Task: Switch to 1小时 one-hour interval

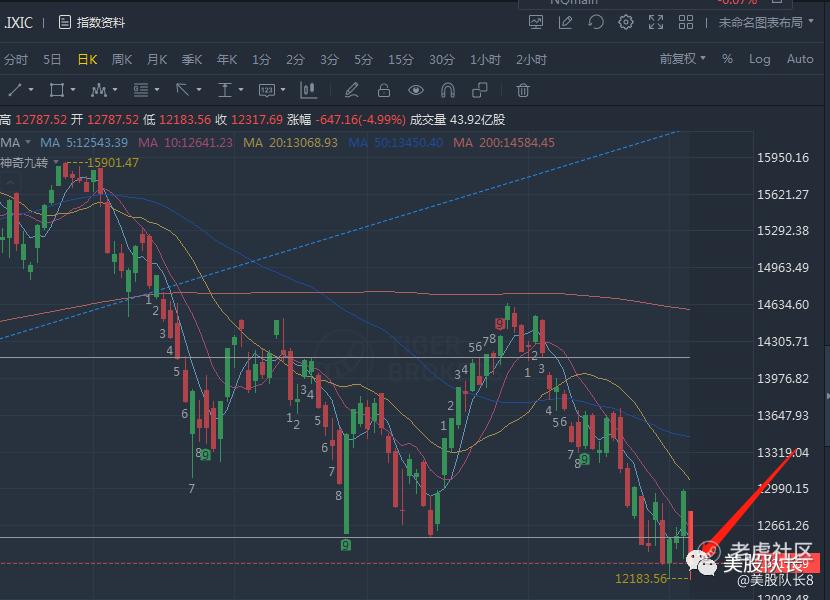Action: click(x=485, y=59)
